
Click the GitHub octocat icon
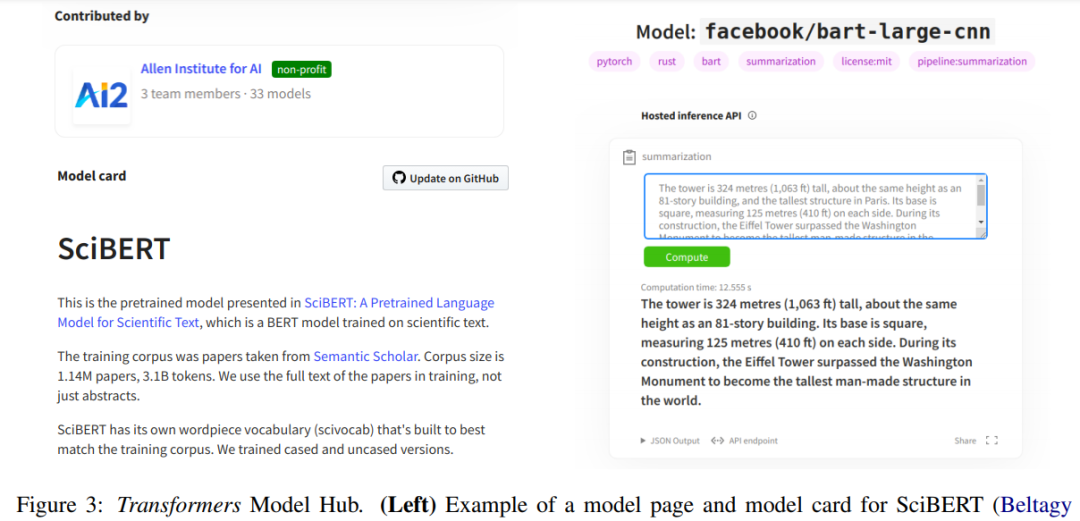point(399,178)
